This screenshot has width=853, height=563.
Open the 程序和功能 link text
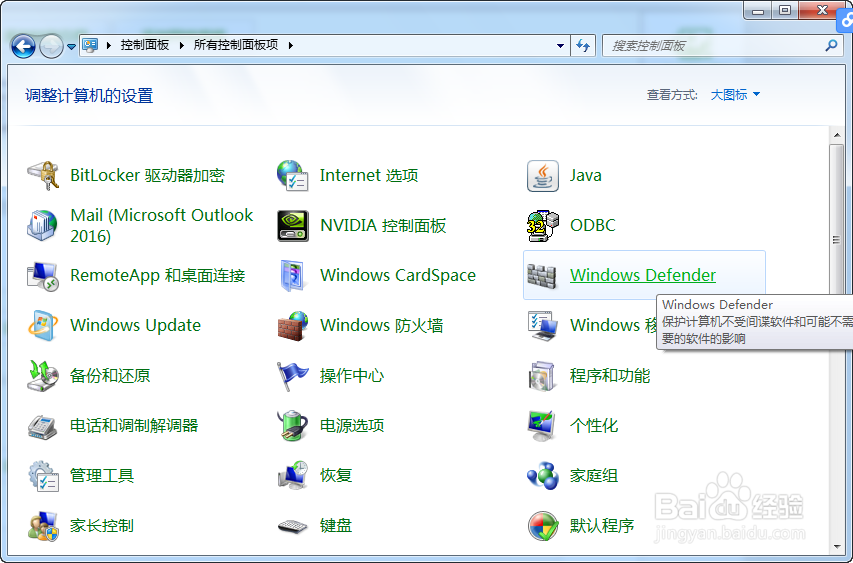coord(610,375)
